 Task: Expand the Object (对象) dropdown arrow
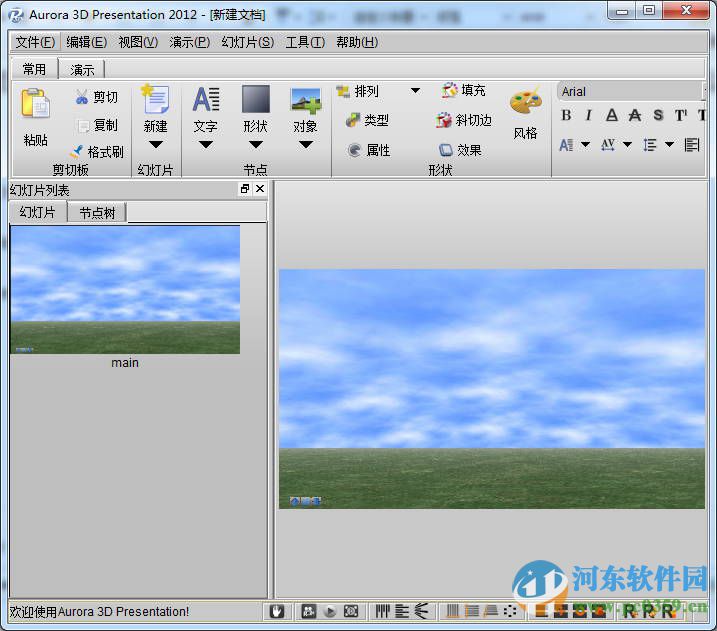pyautogui.click(x=305, y=145)
